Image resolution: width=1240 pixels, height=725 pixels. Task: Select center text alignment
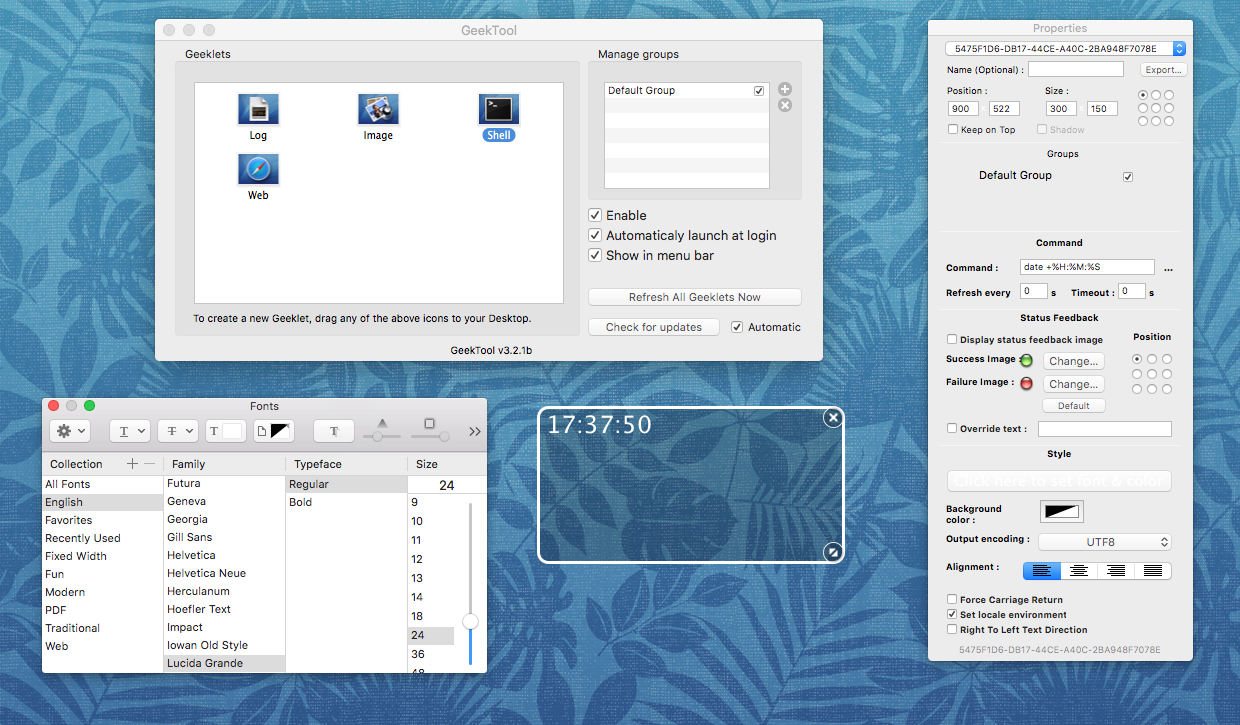click(1078, 570)
